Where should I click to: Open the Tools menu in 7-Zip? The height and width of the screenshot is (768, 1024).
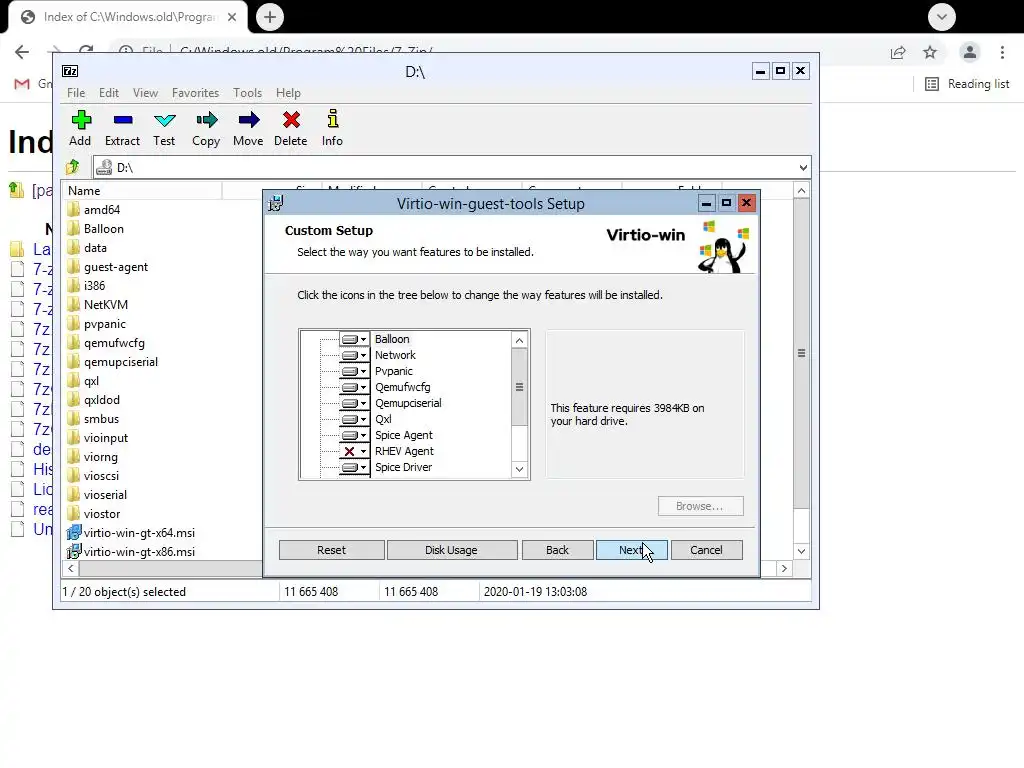pos(248,93)
